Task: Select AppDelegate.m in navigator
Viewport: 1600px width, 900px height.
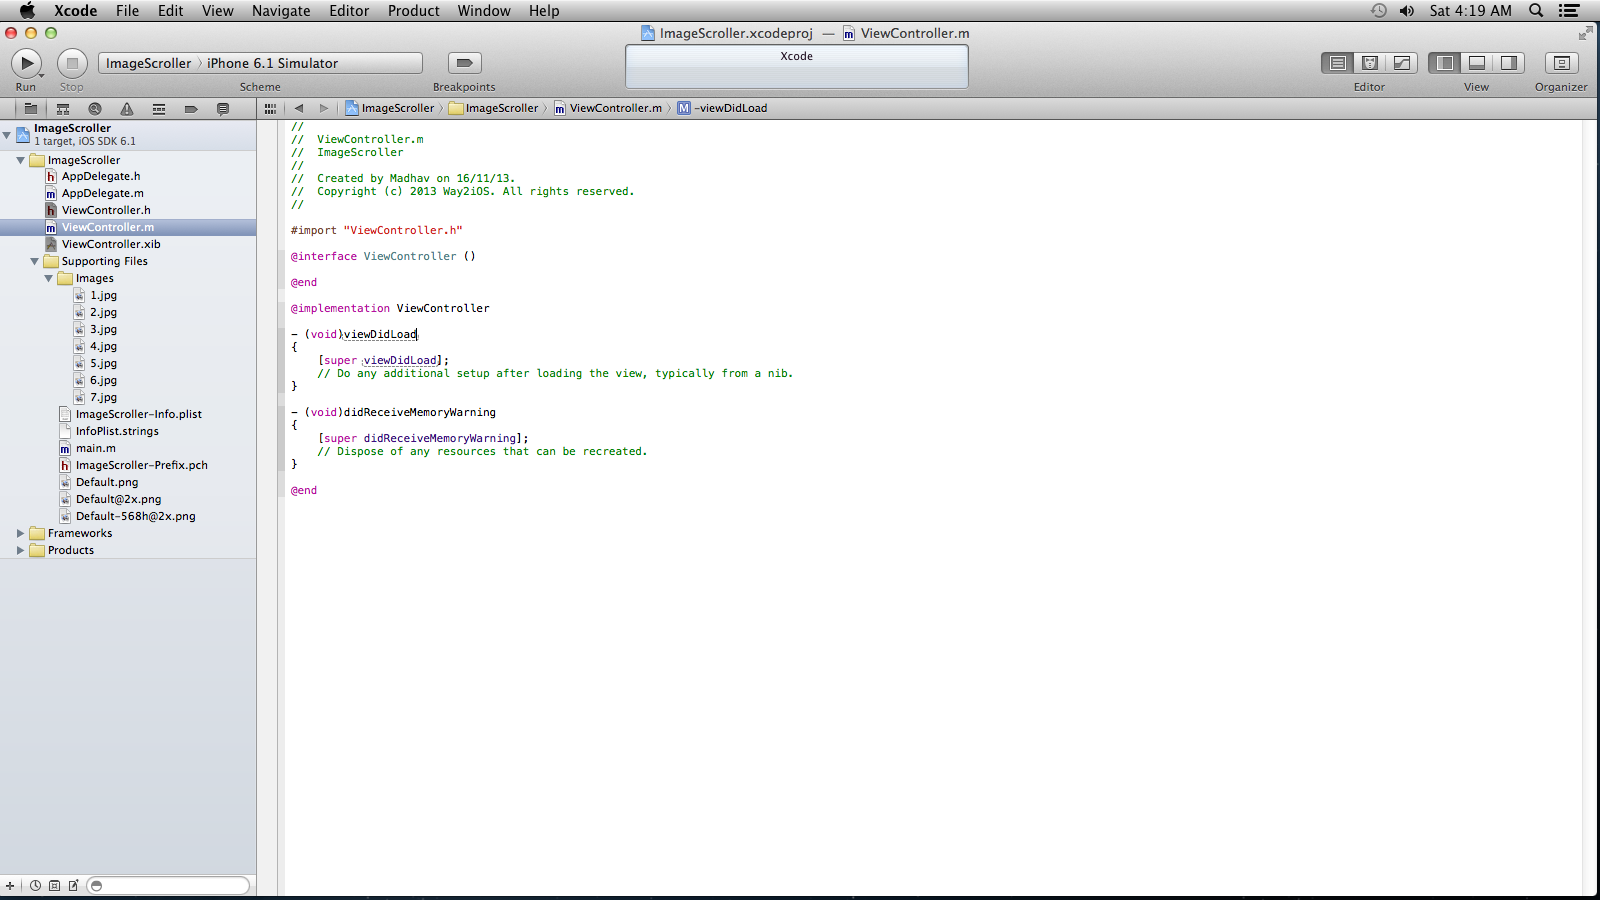Action: tap(102, 193)
